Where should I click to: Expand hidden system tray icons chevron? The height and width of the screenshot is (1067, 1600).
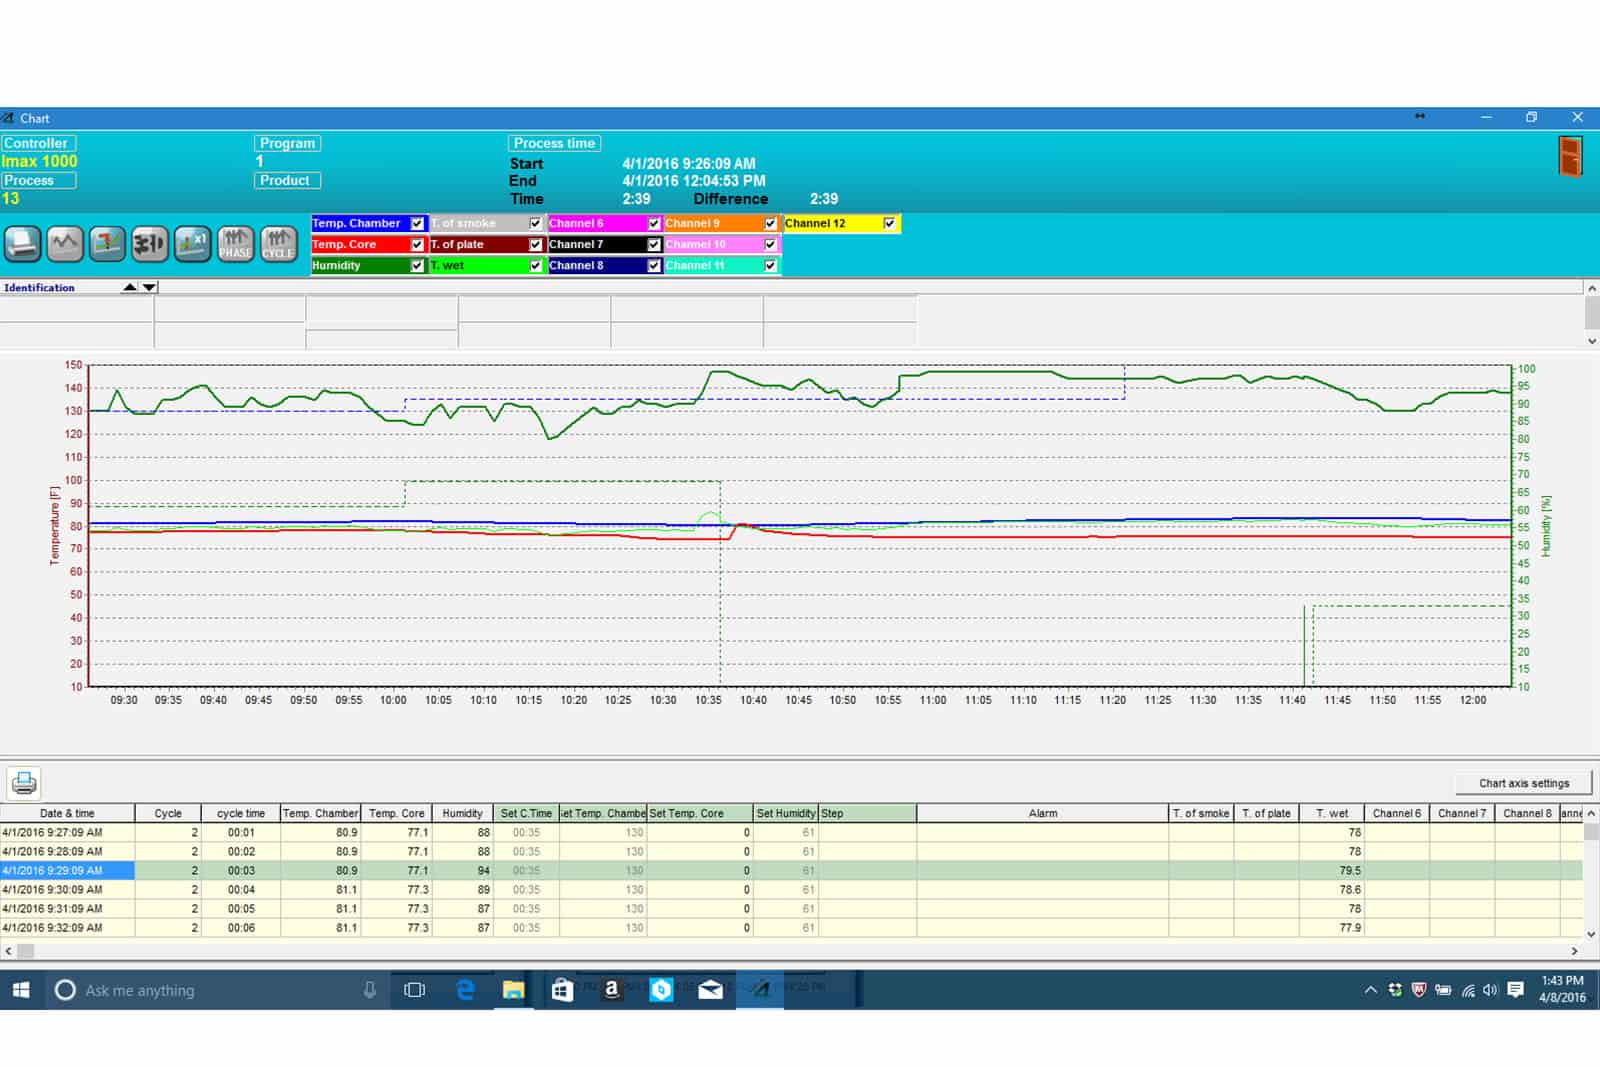[x=1370, y=990]
